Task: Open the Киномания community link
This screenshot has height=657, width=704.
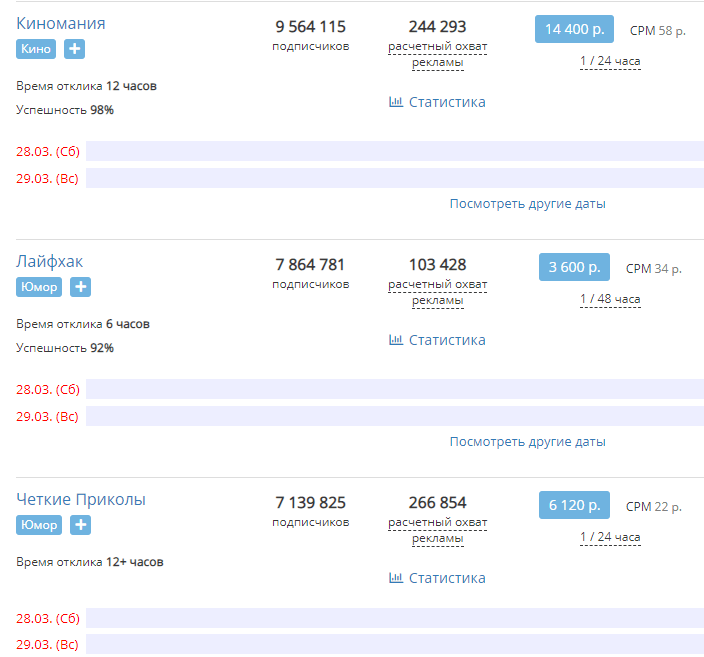Action: pyautogui.click(x=61, y=23)
